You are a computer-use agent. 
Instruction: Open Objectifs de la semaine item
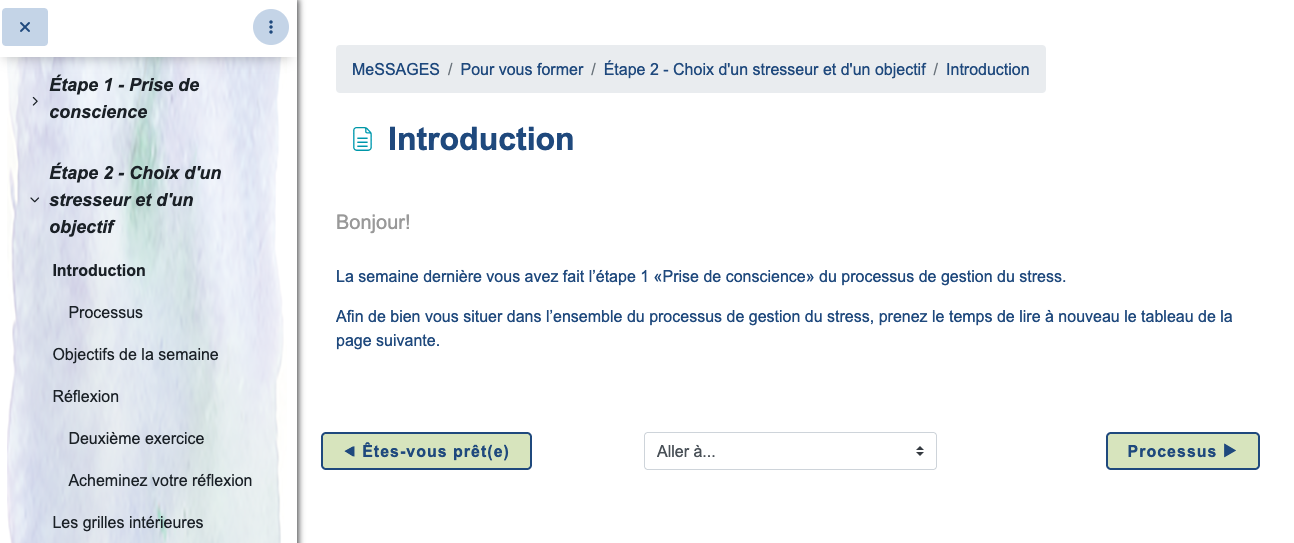(x=135, y=354)
